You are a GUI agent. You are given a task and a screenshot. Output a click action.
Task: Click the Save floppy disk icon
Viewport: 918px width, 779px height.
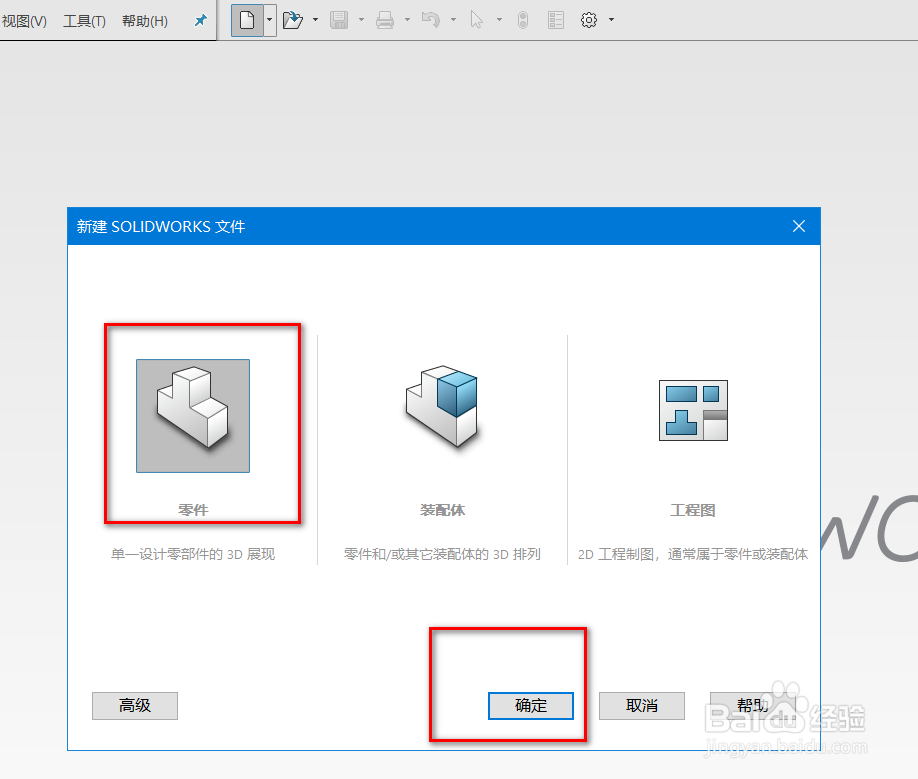pyautogui.click(x=339, y=20)
